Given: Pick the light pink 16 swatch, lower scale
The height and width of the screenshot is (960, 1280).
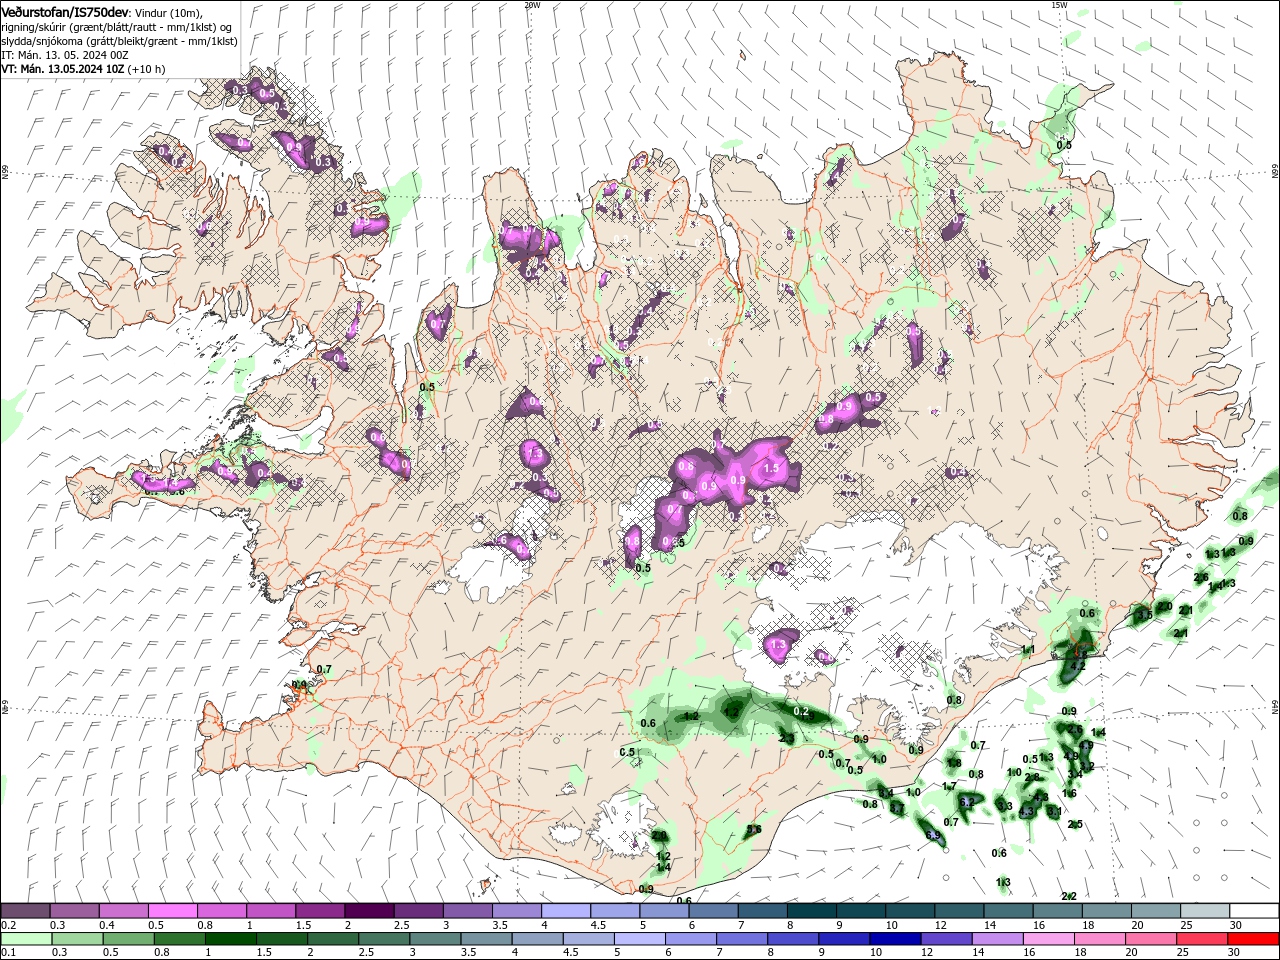Looking at the screenshot, I should click(x=1049, y=939).
